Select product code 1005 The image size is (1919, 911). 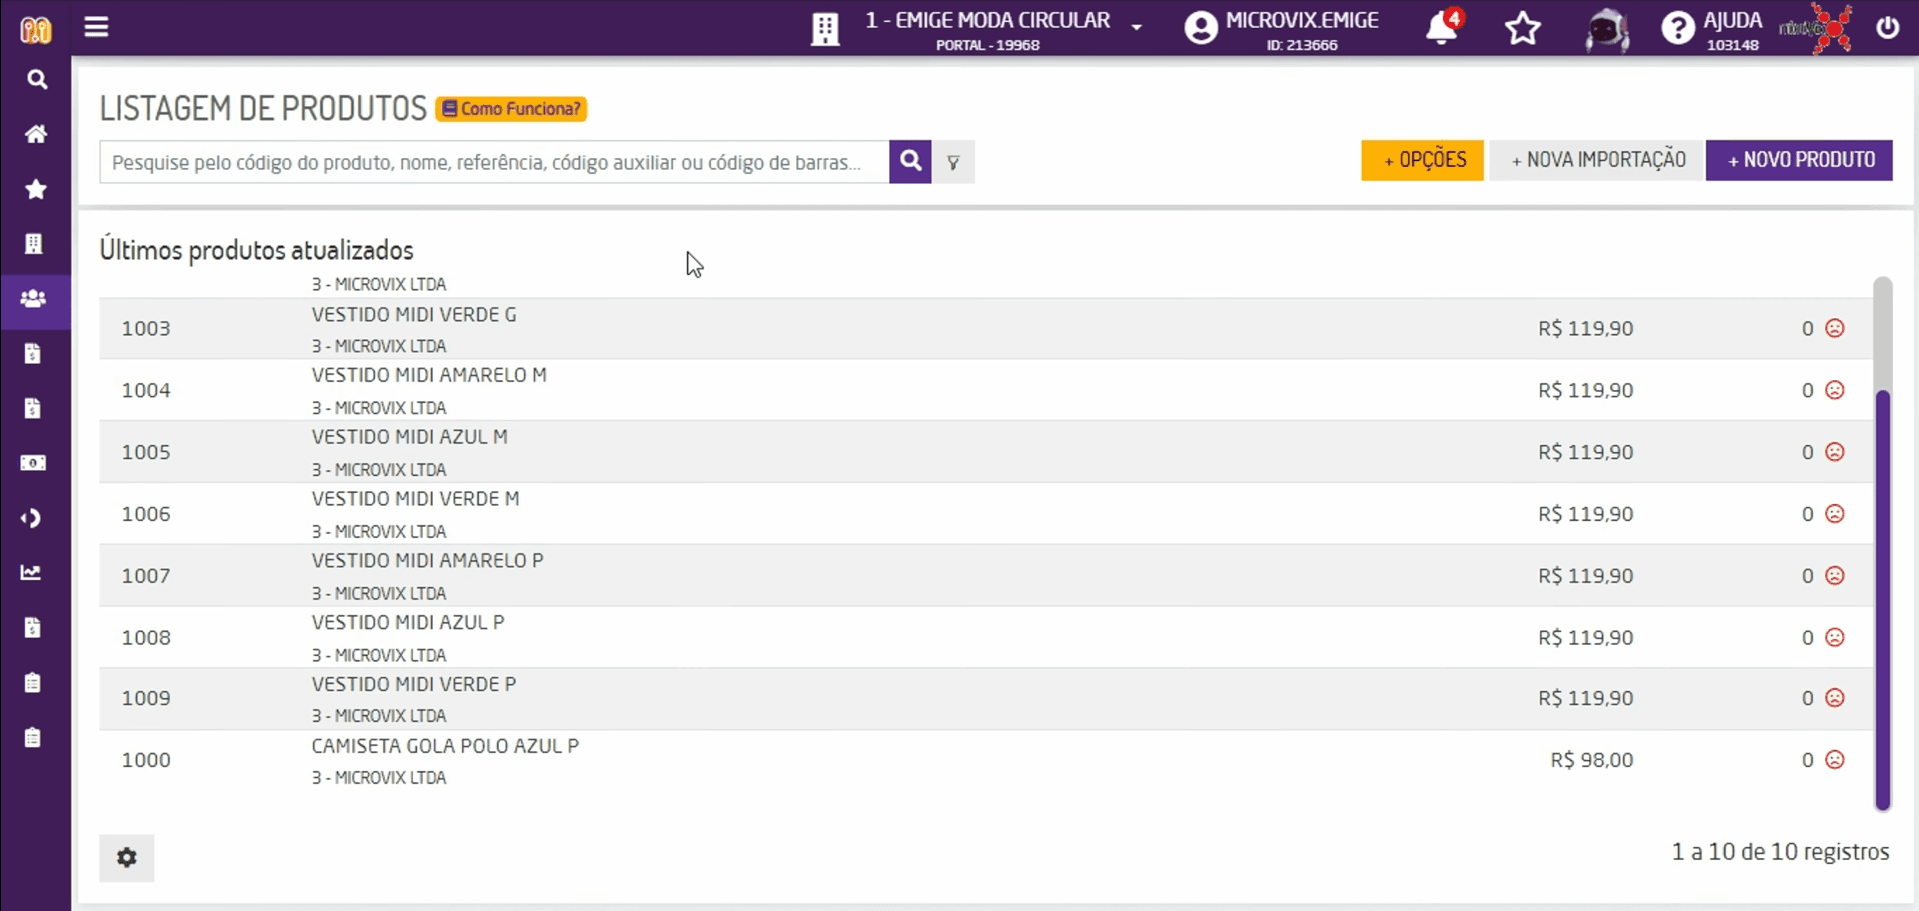tap(146, 452)
